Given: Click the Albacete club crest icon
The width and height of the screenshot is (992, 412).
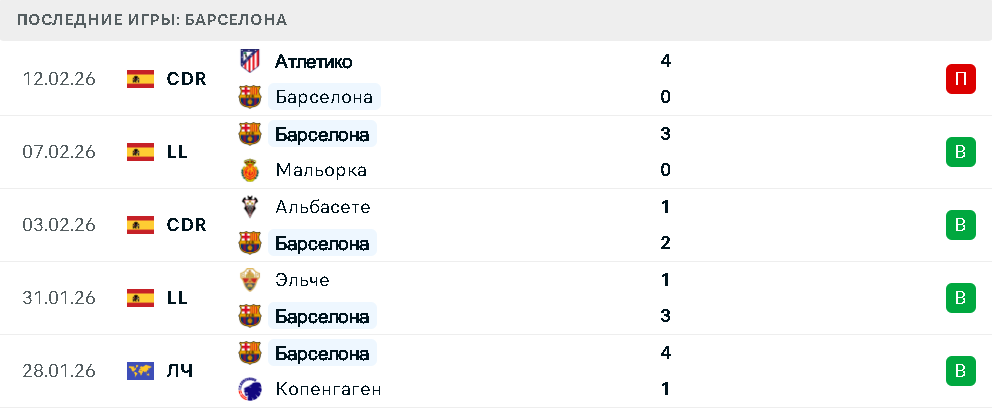Looking at the screenshot, I should (249, 207).
